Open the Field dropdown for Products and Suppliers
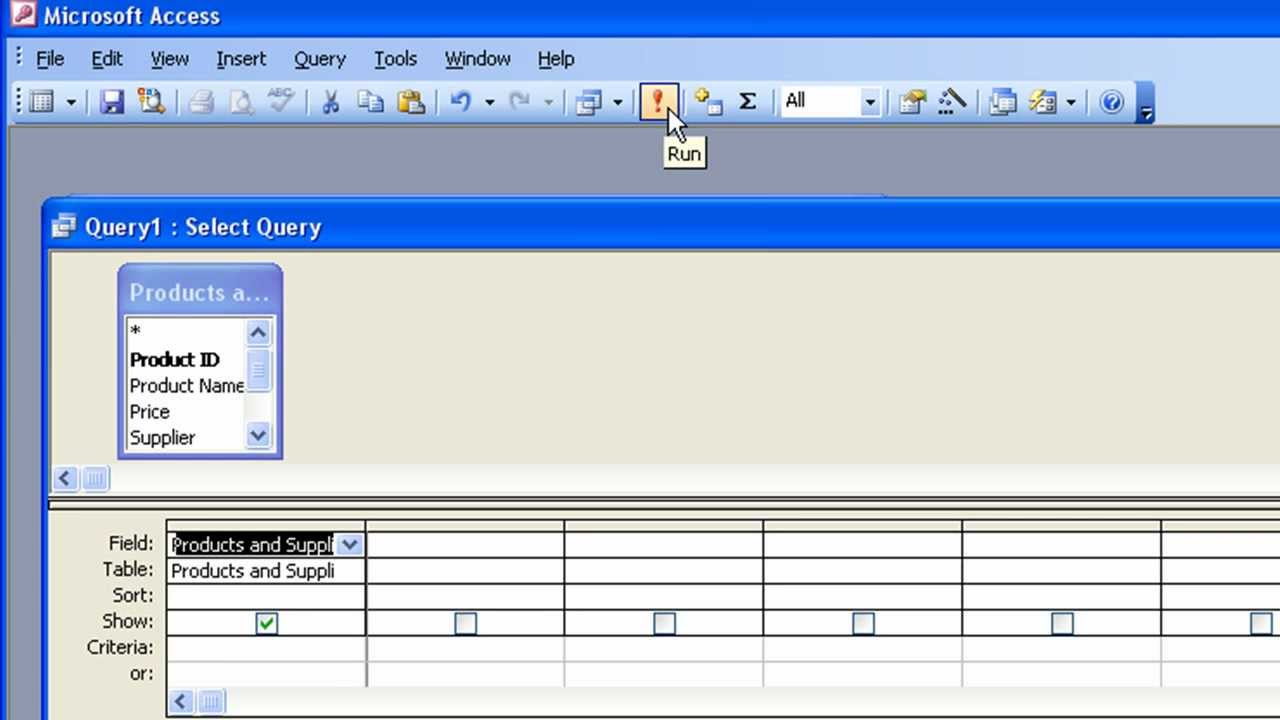The image size is (1280, 720). tap(349, 544)
